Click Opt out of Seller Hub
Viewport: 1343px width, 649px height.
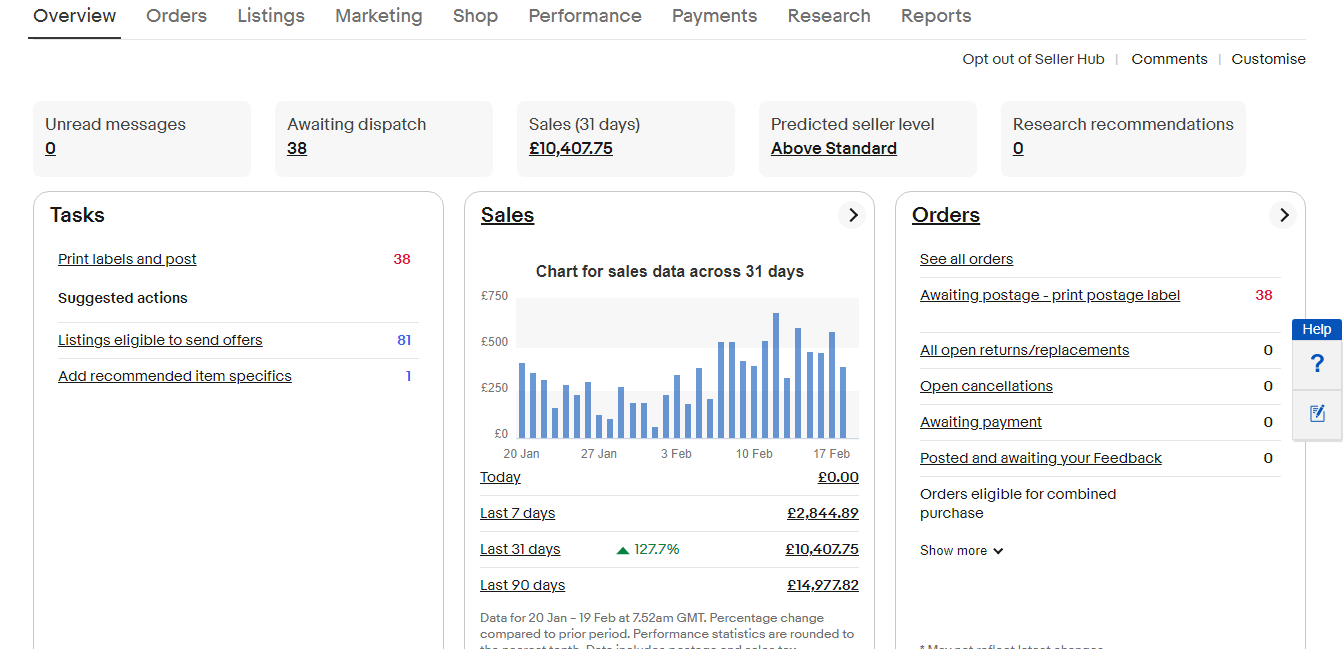tap(1033, 59)
